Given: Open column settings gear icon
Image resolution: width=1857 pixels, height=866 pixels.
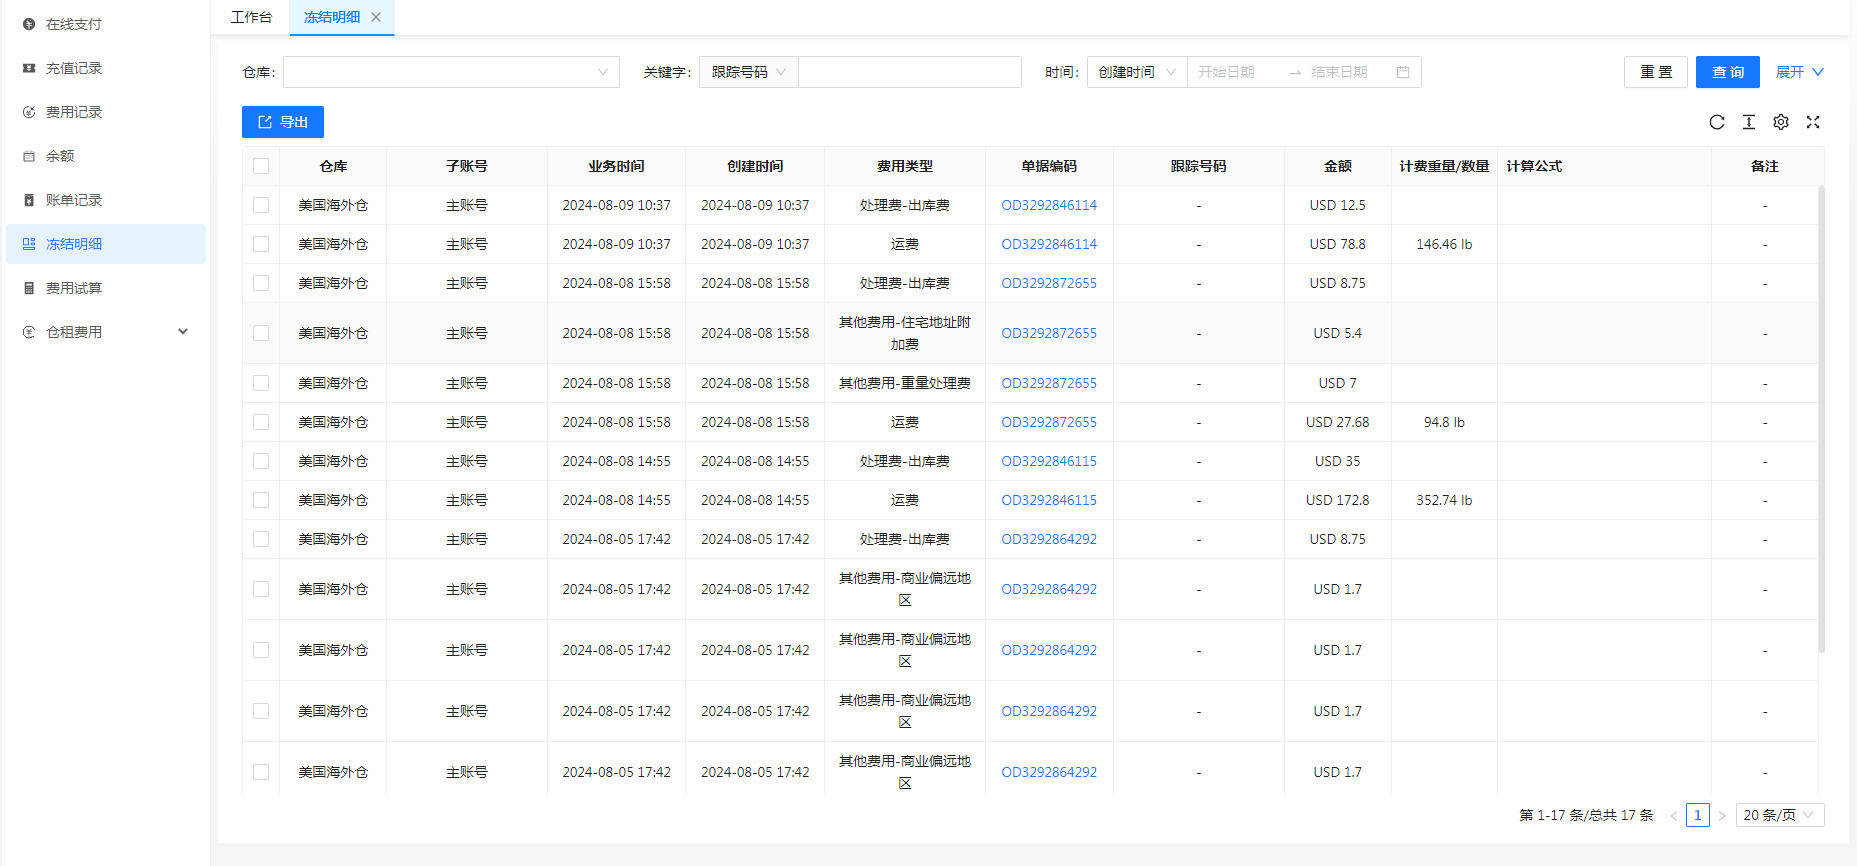Looking at the screenshot, I should point(1781,122).
